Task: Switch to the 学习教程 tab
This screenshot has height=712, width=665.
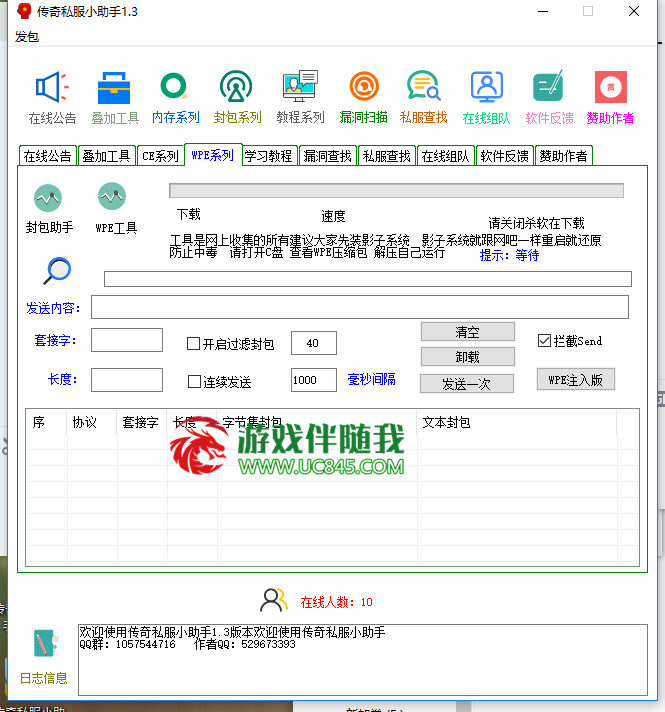Action: pos(269,156)
